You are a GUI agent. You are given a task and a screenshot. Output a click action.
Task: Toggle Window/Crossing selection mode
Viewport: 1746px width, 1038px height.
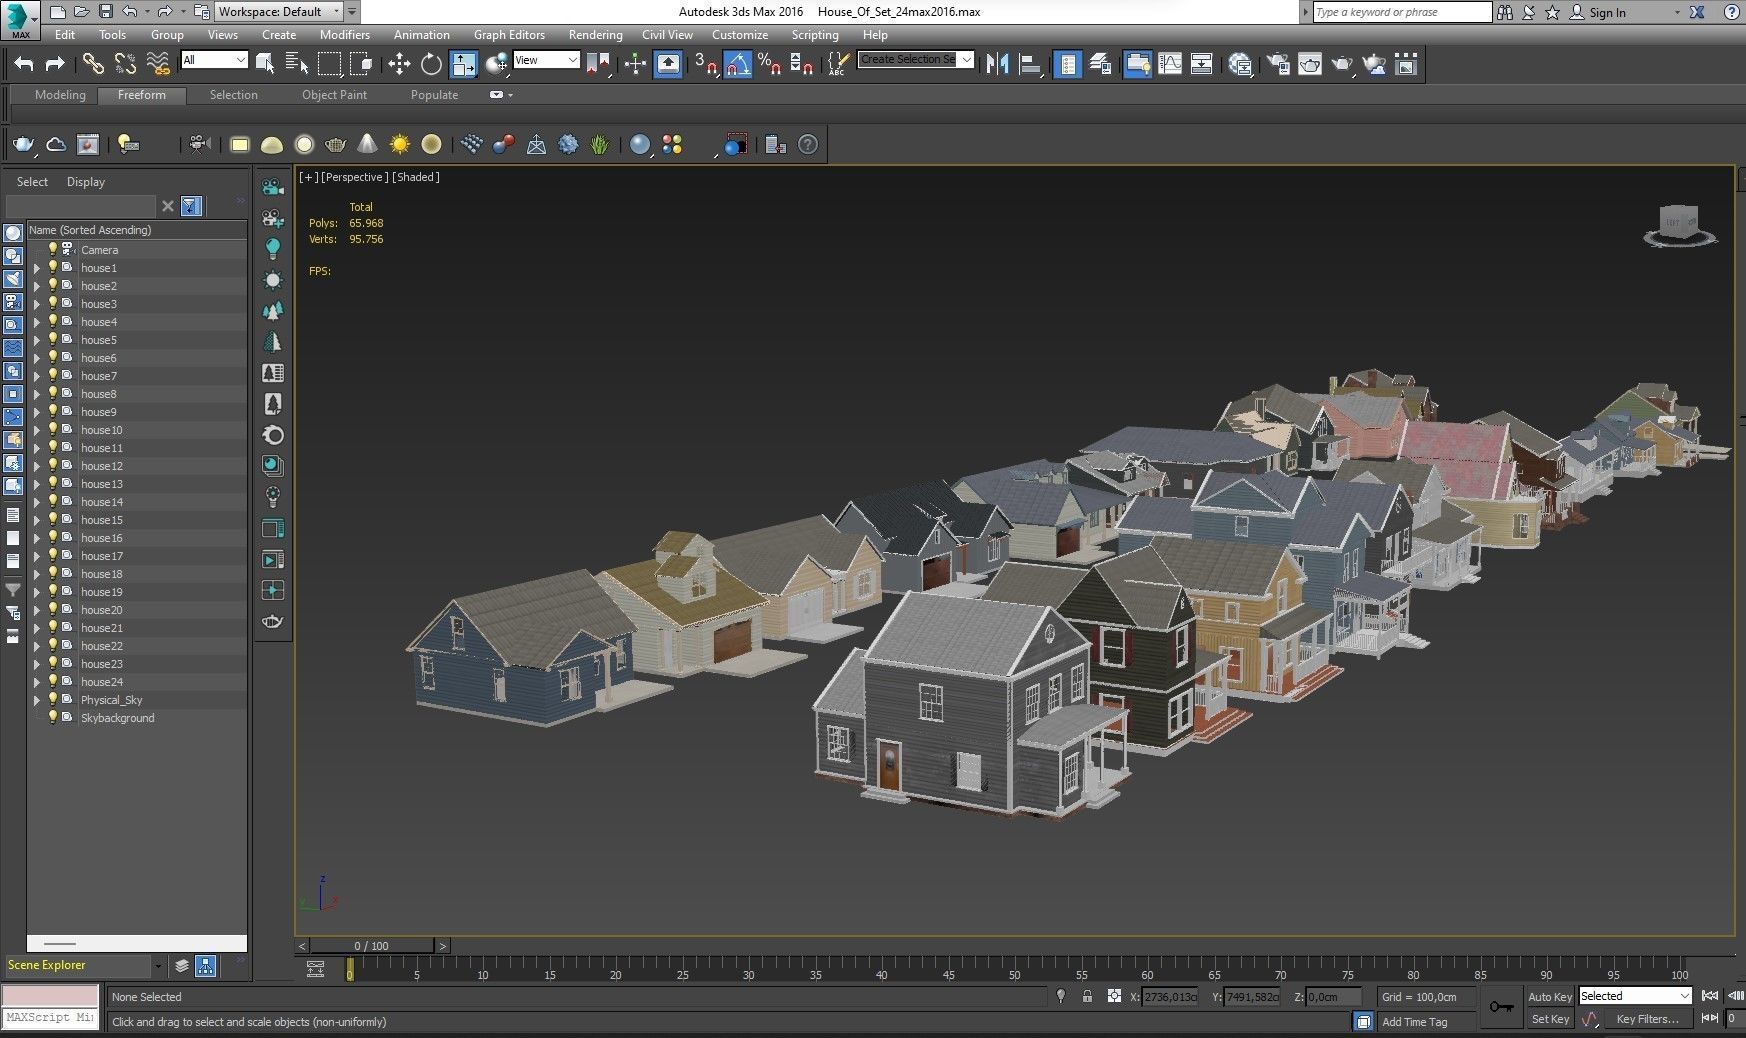361,64
